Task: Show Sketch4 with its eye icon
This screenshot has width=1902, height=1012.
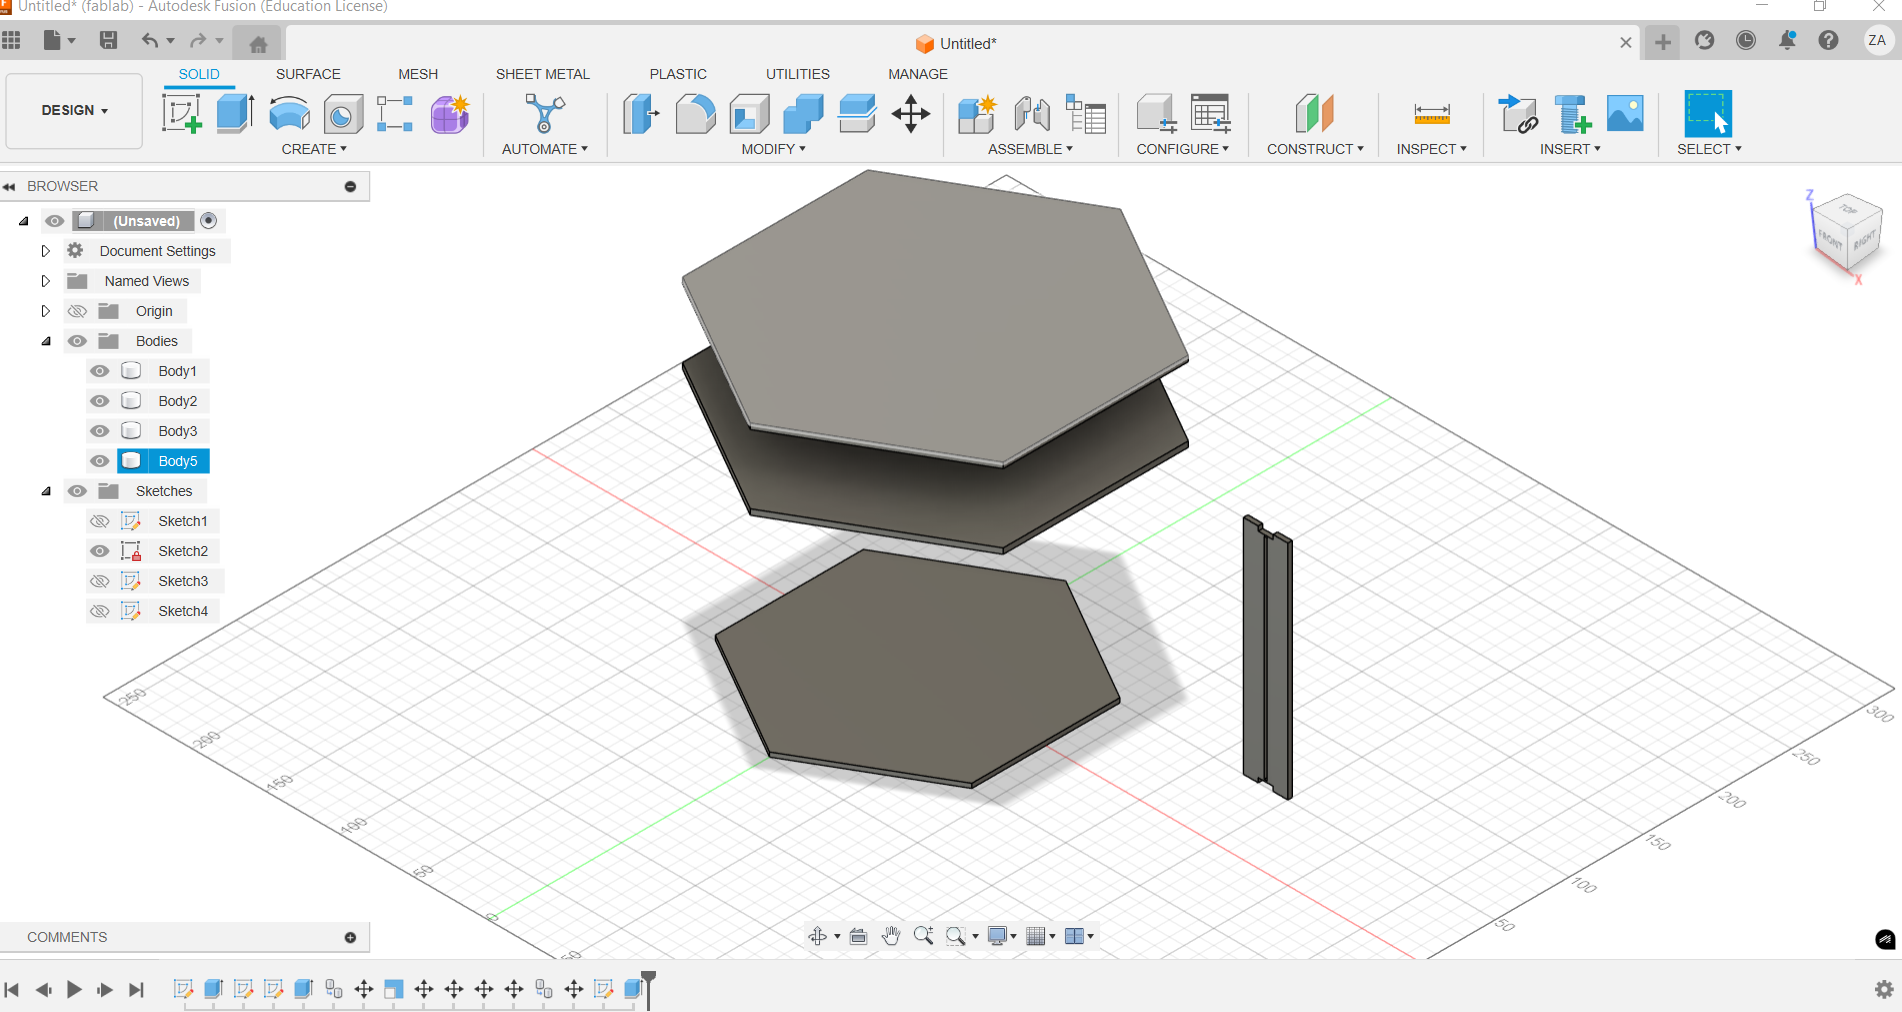Action: coord(100,611)
